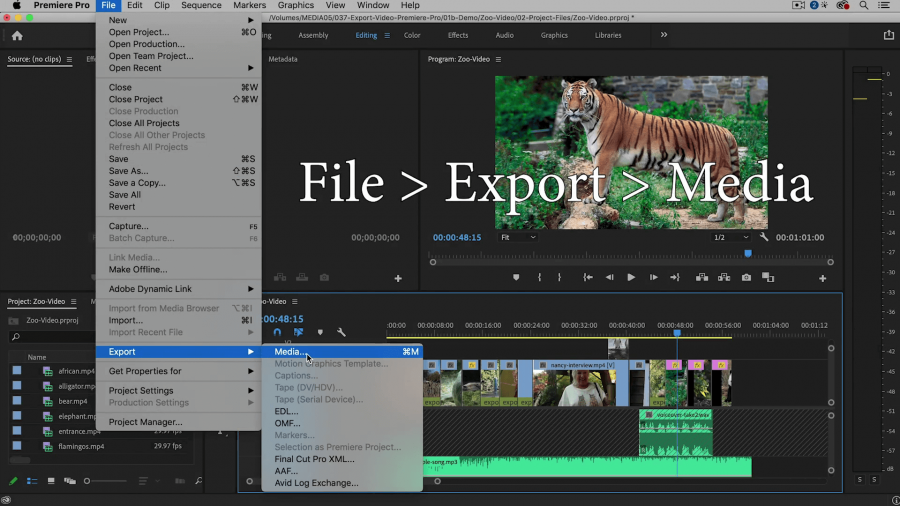Open timeline Zoo-Video panel menu
Image resolution: width=900 pixels, height=506 pixels.
coord(294,301)
